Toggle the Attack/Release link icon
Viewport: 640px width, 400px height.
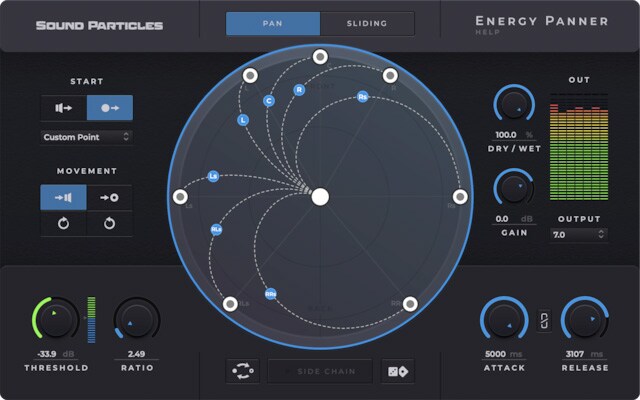[x=544, y=322]
